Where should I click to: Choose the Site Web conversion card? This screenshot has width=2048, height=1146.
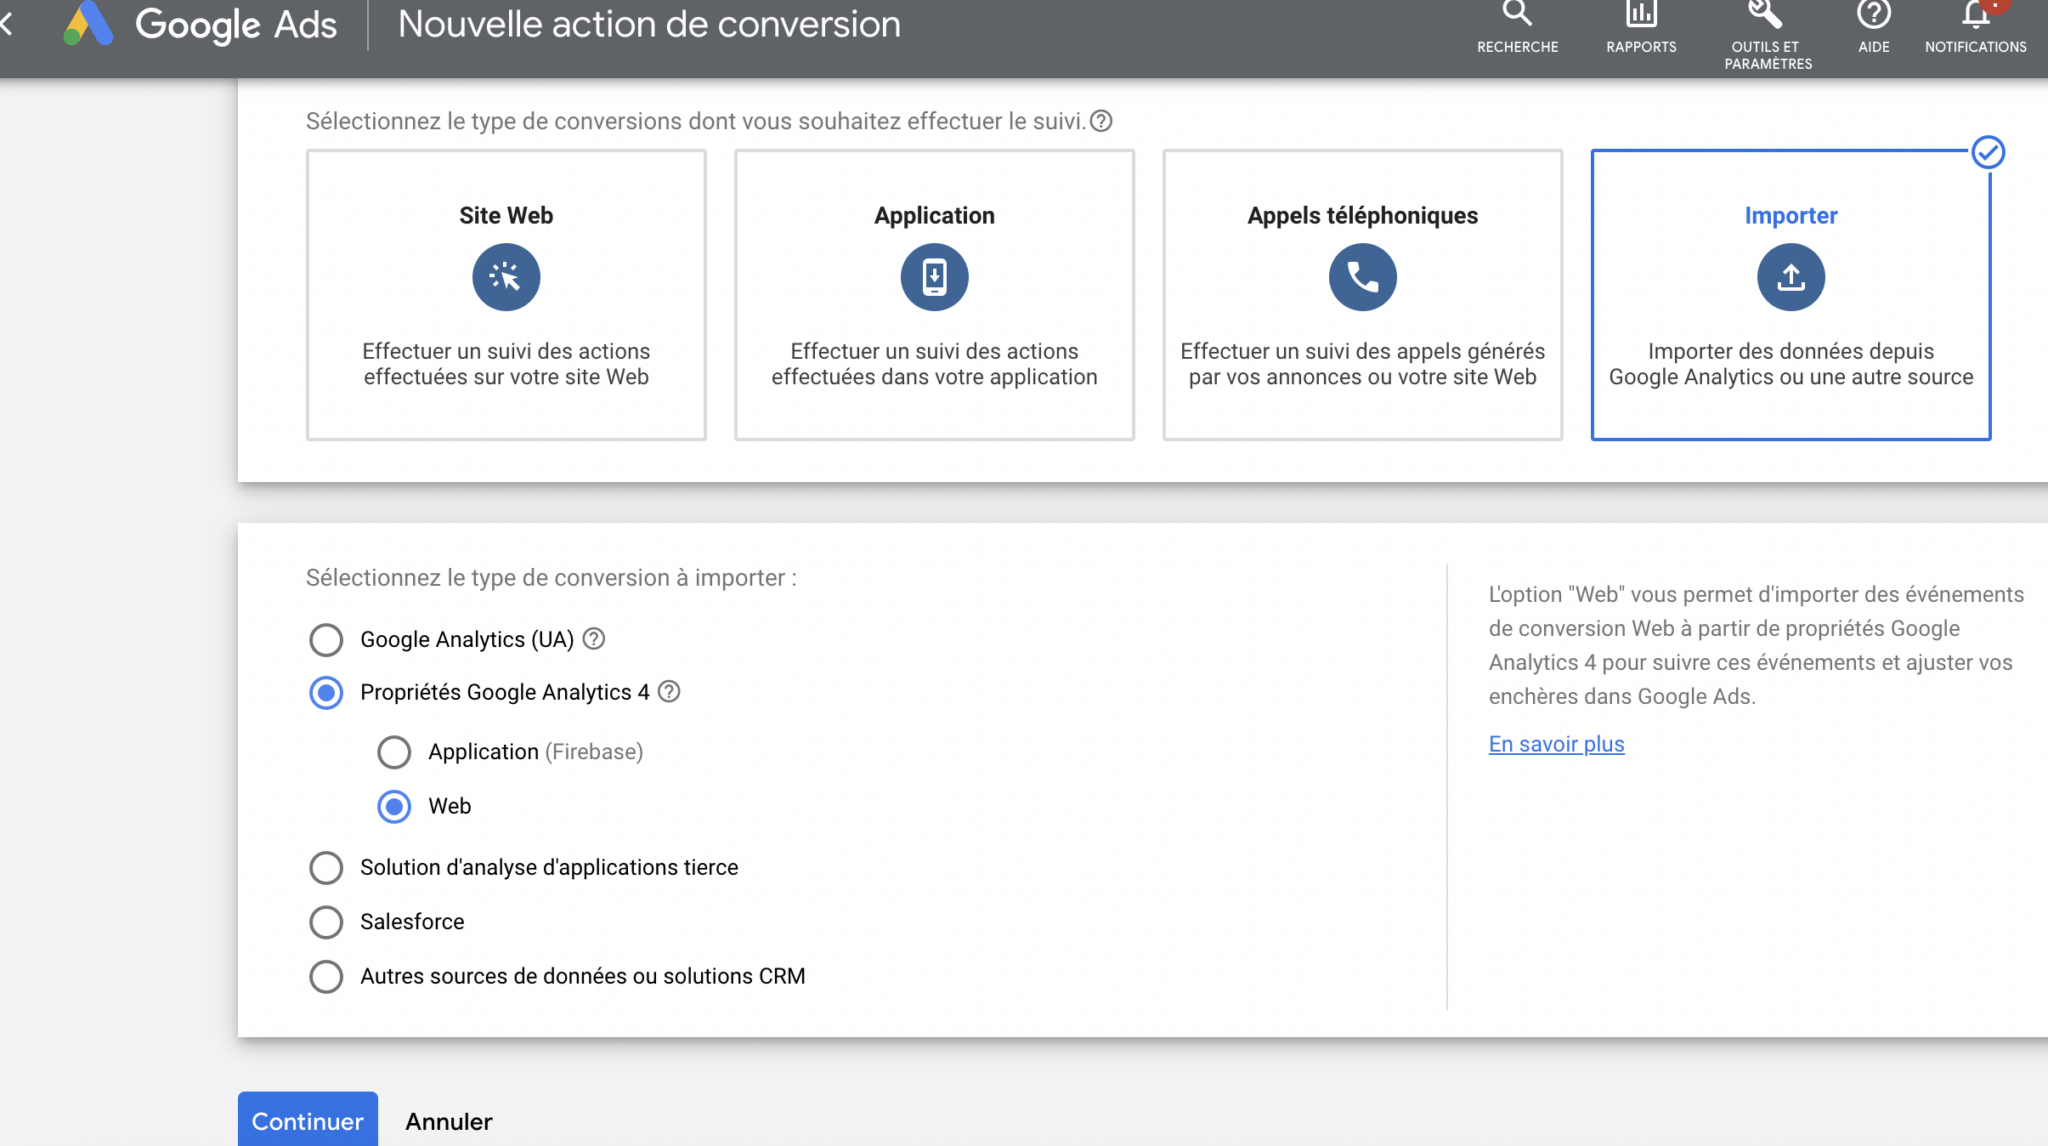point(506,295)
